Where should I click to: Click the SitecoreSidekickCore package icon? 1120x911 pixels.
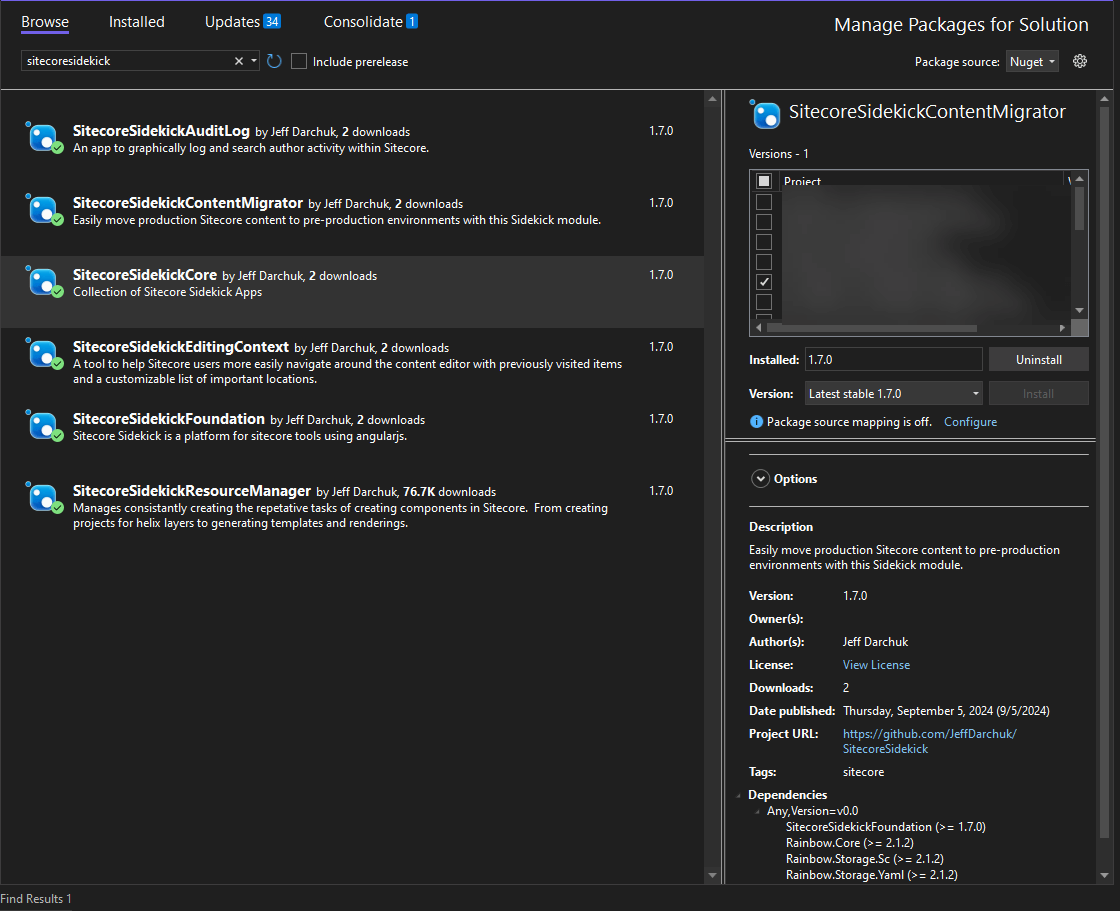coord(44,281)
